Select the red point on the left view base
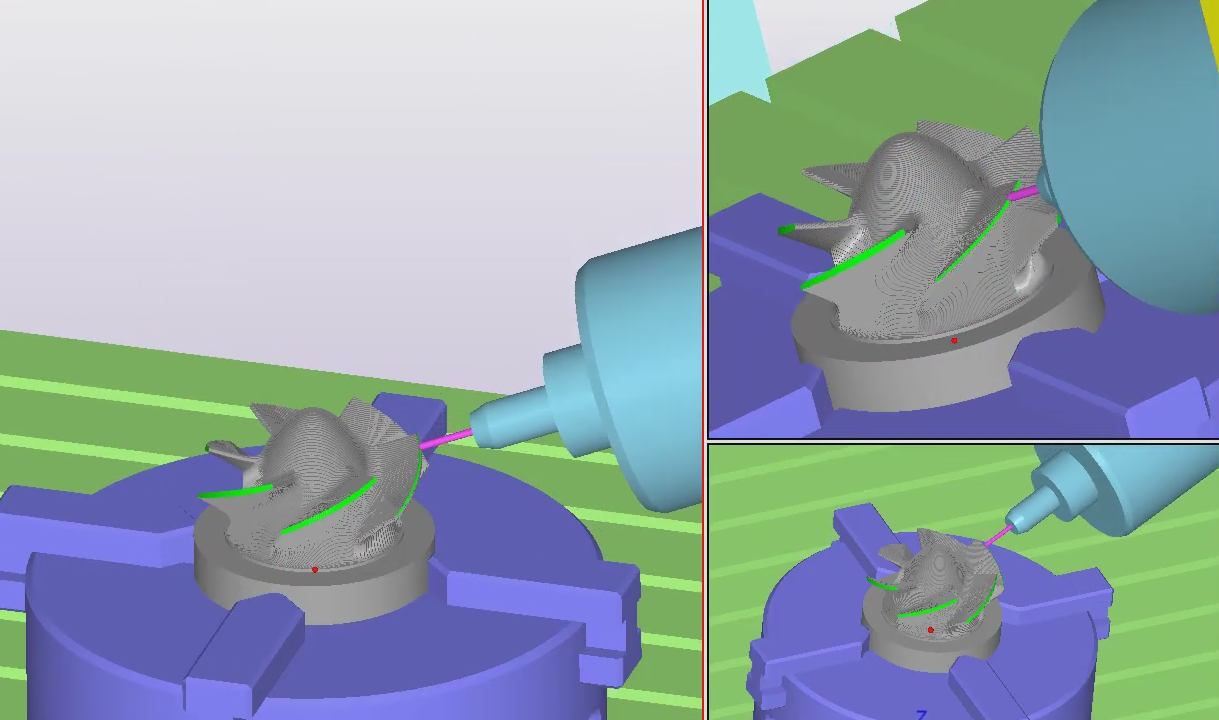 click(315, 570)
